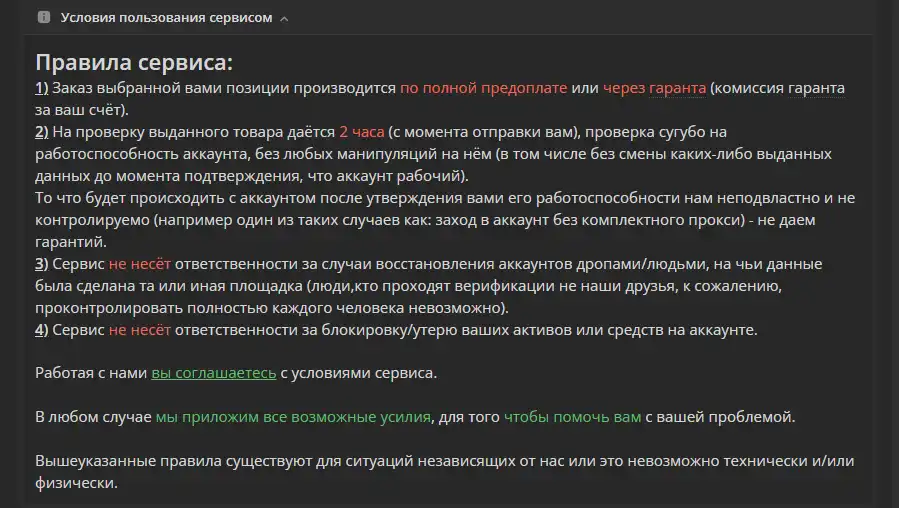Click the underlined rule number 2)
Image resolution: width=899 pixels, height=508 pixels.
point(42,132)
